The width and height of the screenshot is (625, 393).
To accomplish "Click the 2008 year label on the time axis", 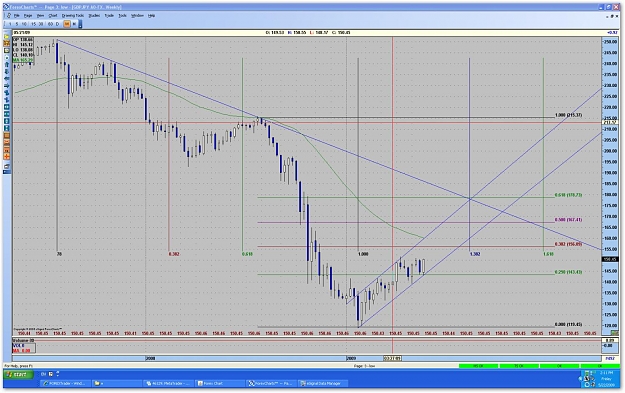I will point(150,358).
